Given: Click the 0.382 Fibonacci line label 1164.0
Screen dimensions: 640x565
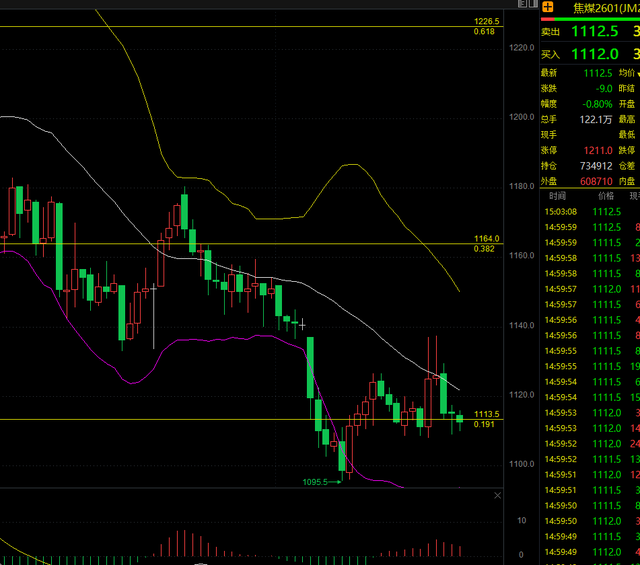Looking at the screenshot, I should [x=486, y=239].
